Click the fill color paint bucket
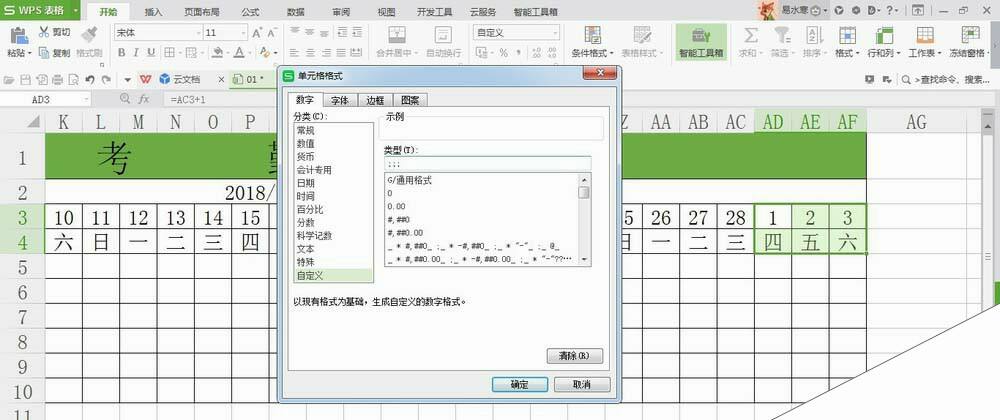The height and width of the screenshot is (420, 1000). click(x=217, y=52)
